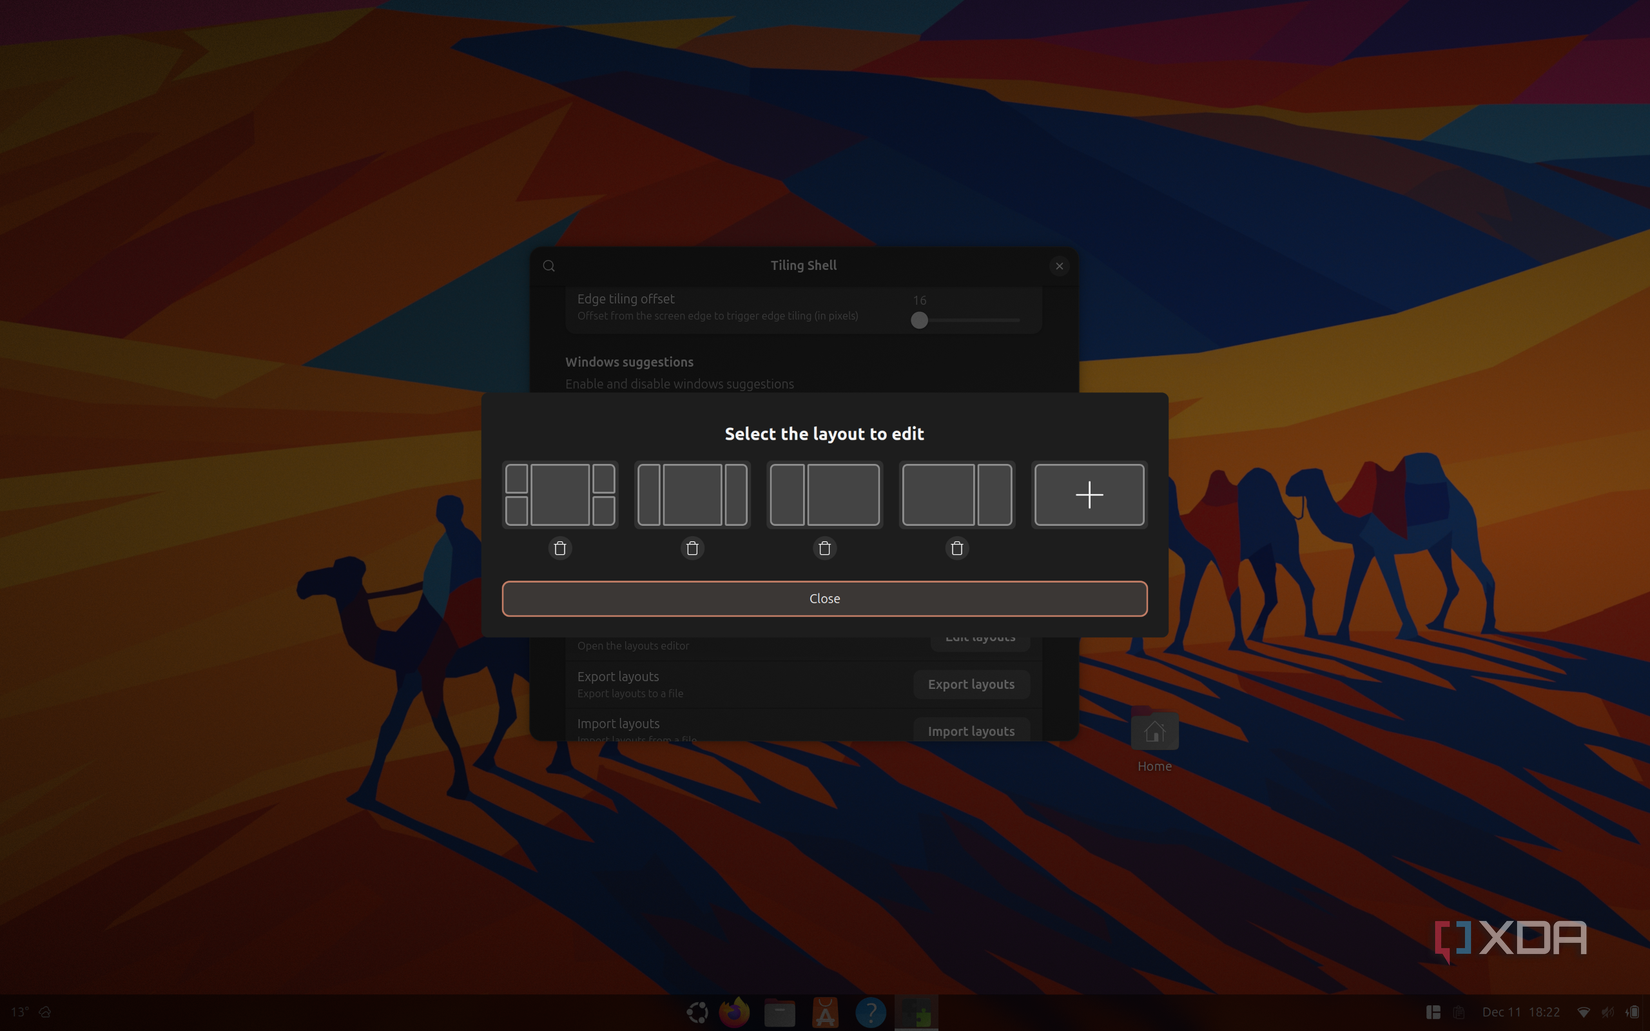The height and width of the screenshot is (1031, 1650).
Task: Open the Ubuntu logo launcher in the dock
Action: click(x=697, y=1012)
